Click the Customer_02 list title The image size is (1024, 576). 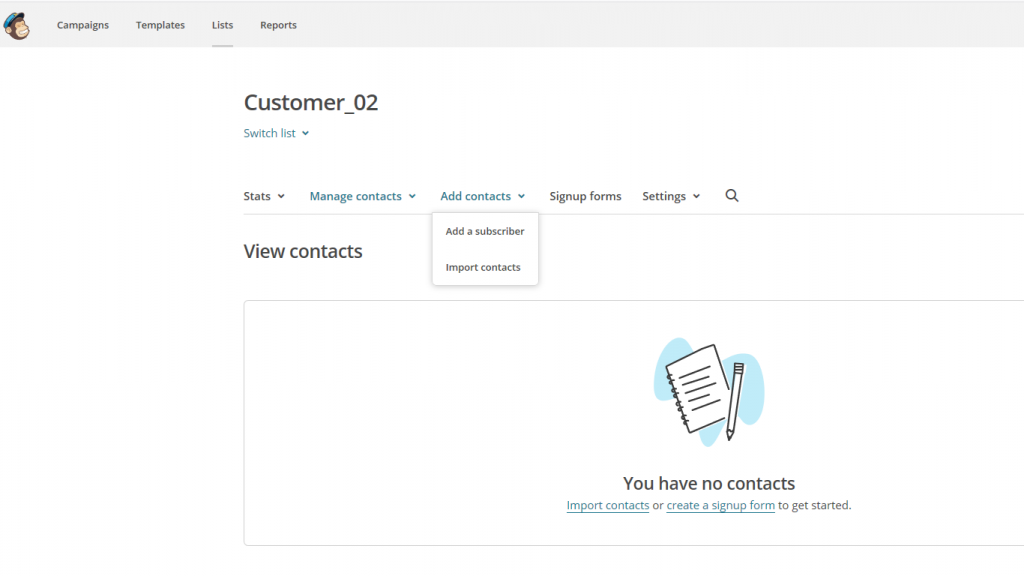311,102
